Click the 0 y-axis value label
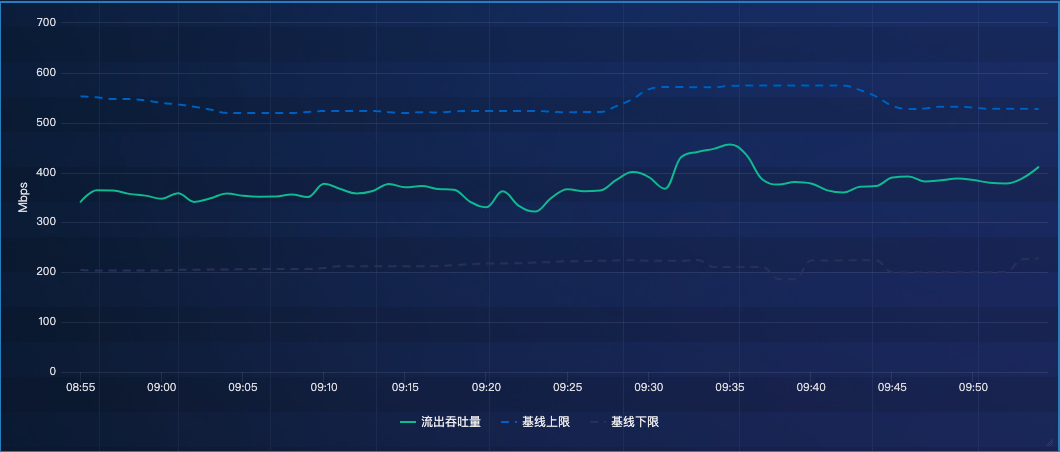 (52, 372)
